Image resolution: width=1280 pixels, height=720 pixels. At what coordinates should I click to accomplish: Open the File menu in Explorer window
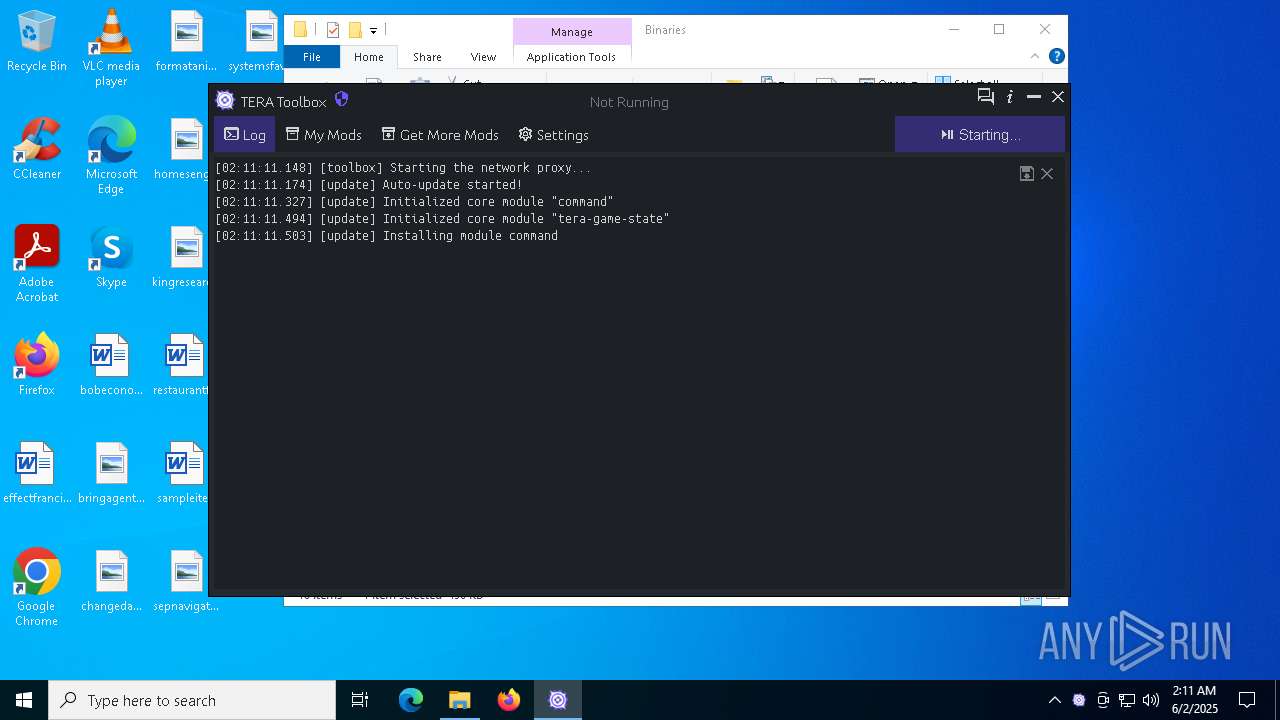coord(312,57)
